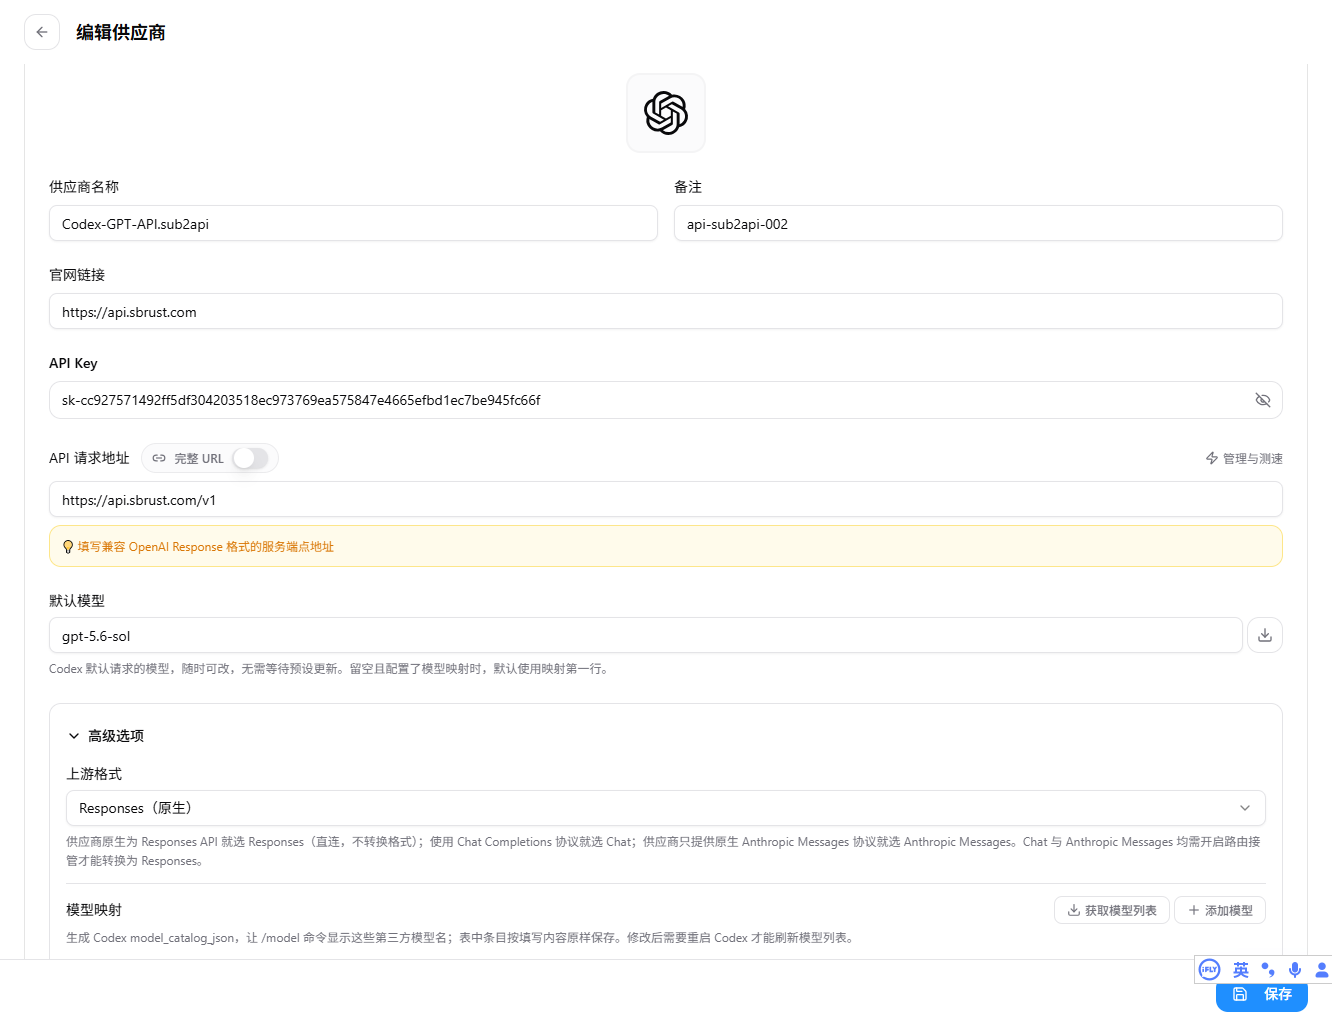Image resolution: width=1332 pixels, height=1028 pixels.
Task: Enable the 完整 URL switch
Action: click(250, 458)
